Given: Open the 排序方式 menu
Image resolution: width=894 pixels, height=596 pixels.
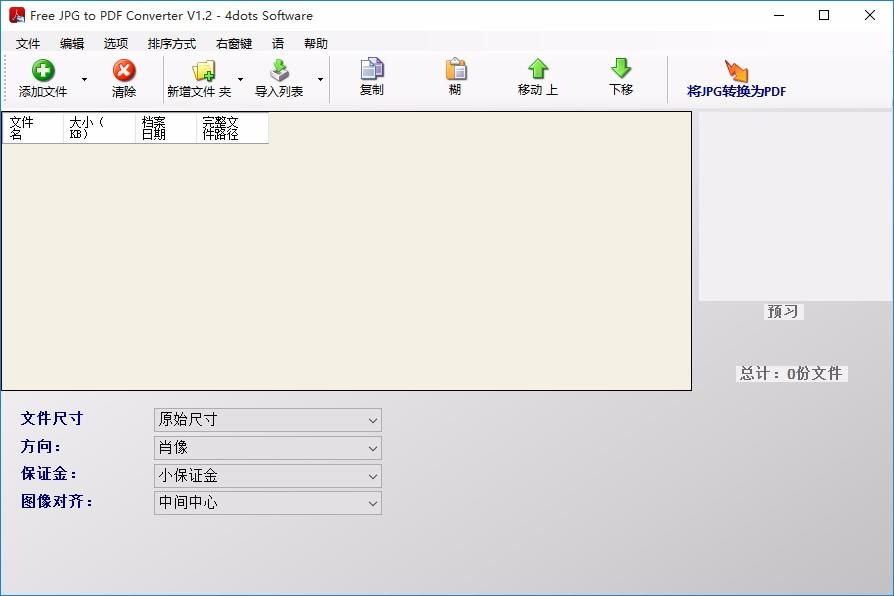Looking at the screenshot, I should click(172, 43).
